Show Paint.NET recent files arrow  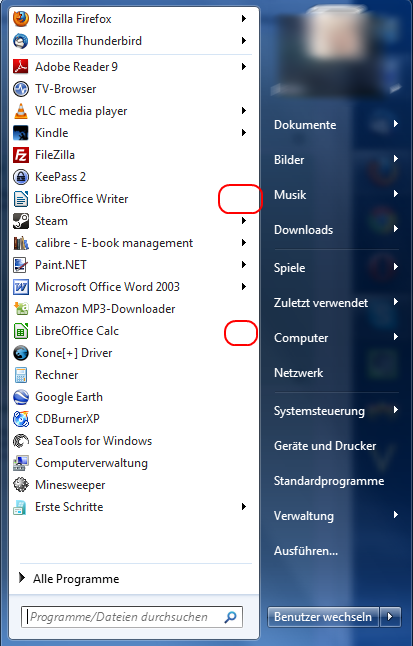tap(244, 264)
